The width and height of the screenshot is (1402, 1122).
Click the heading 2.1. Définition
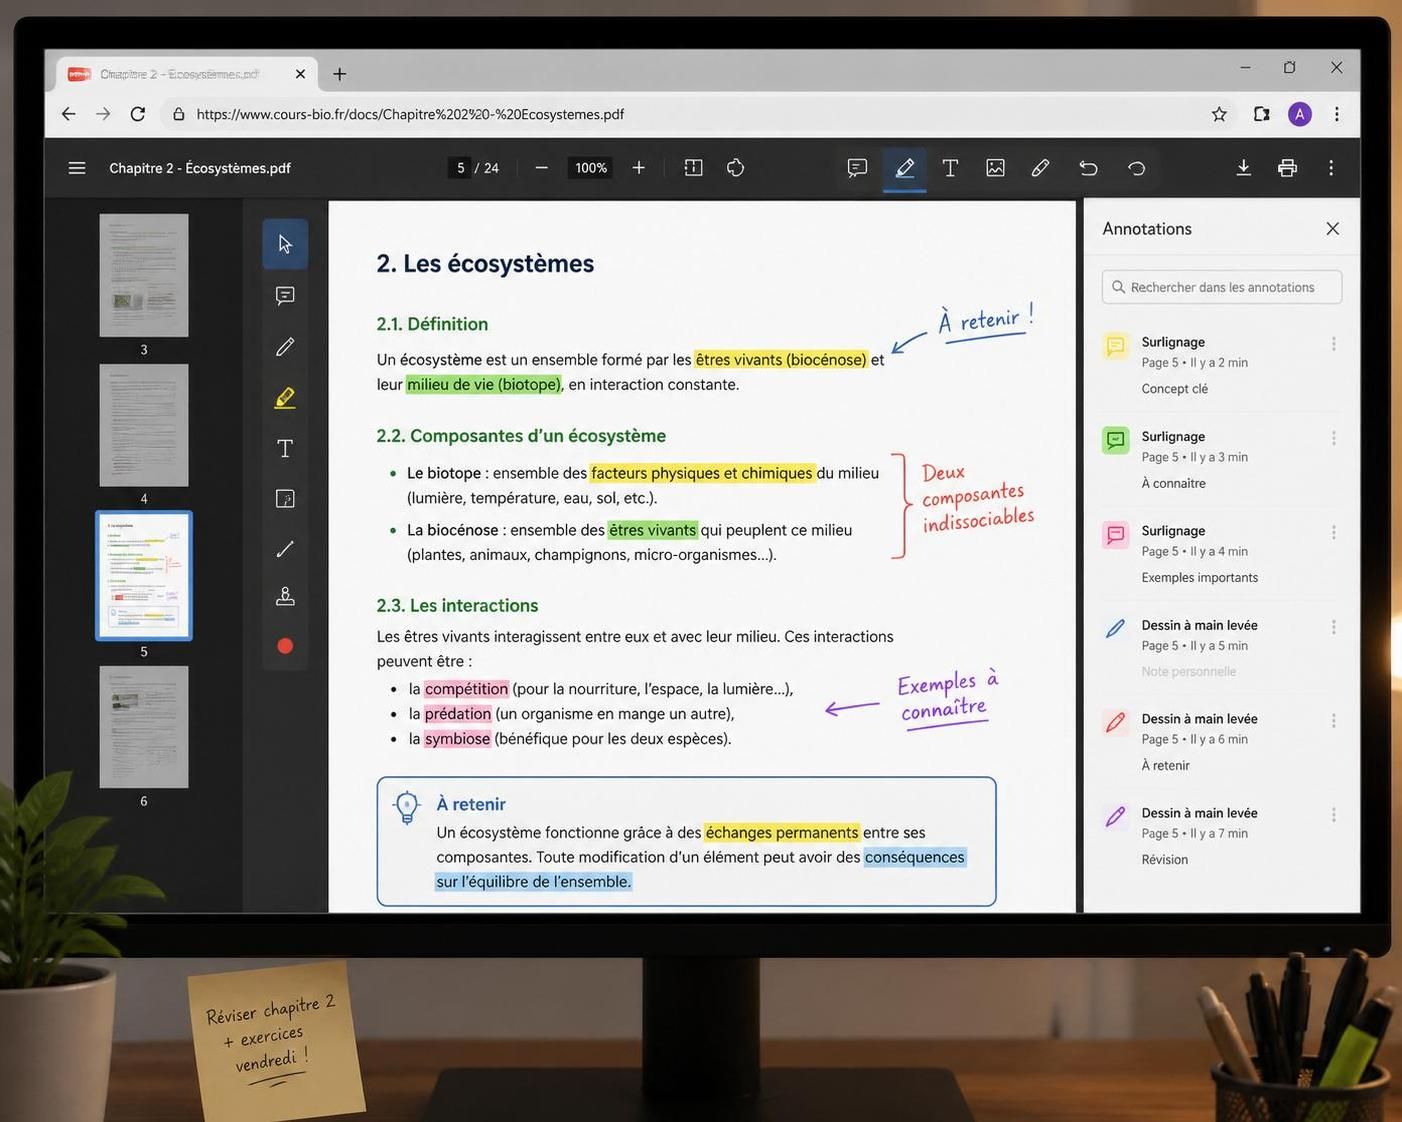point(432,324)
